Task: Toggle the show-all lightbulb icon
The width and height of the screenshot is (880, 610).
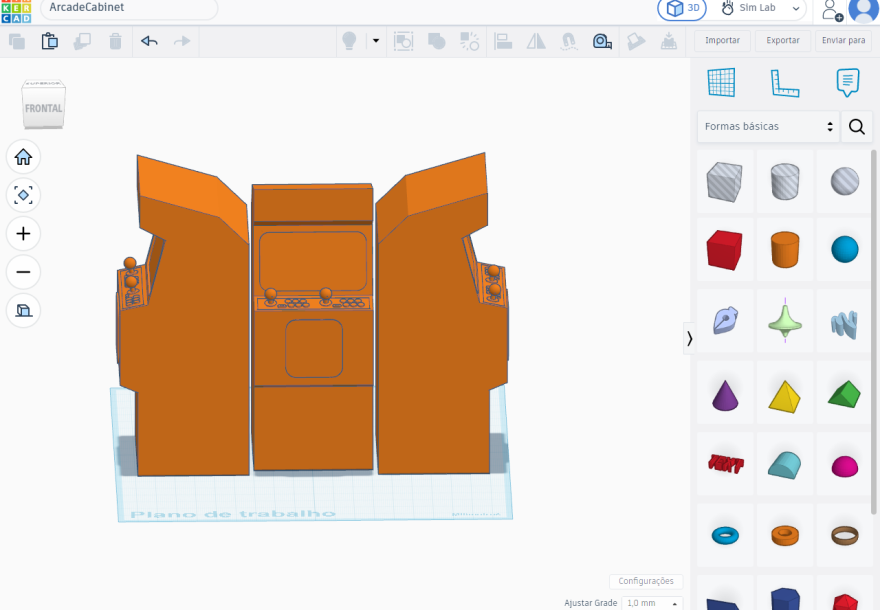Action: pos(349,41)
